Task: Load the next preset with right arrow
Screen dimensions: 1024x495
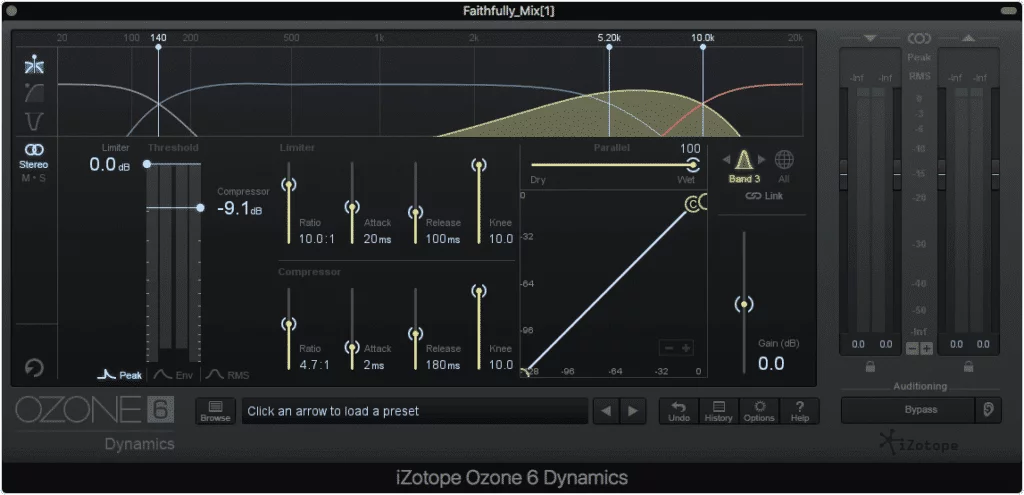Action: pyautogui.click(x=632, y=411)
